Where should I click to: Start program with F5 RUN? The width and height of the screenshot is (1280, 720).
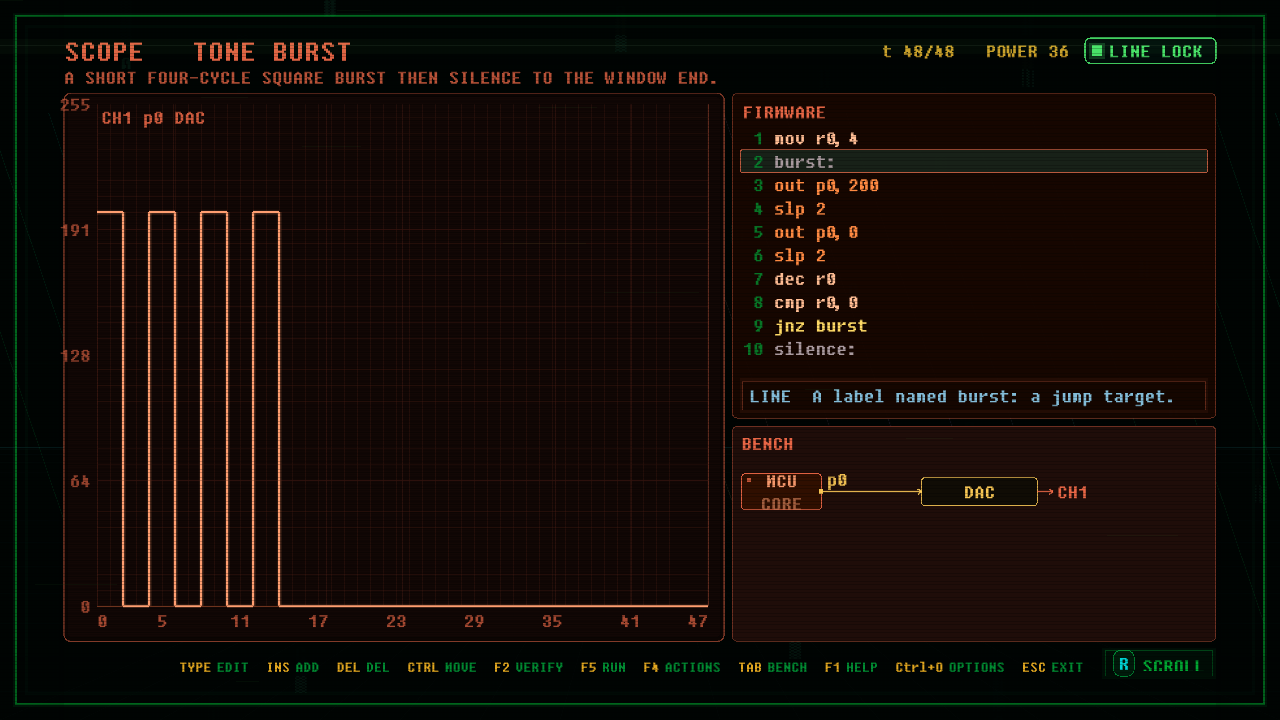coord(603,667)
